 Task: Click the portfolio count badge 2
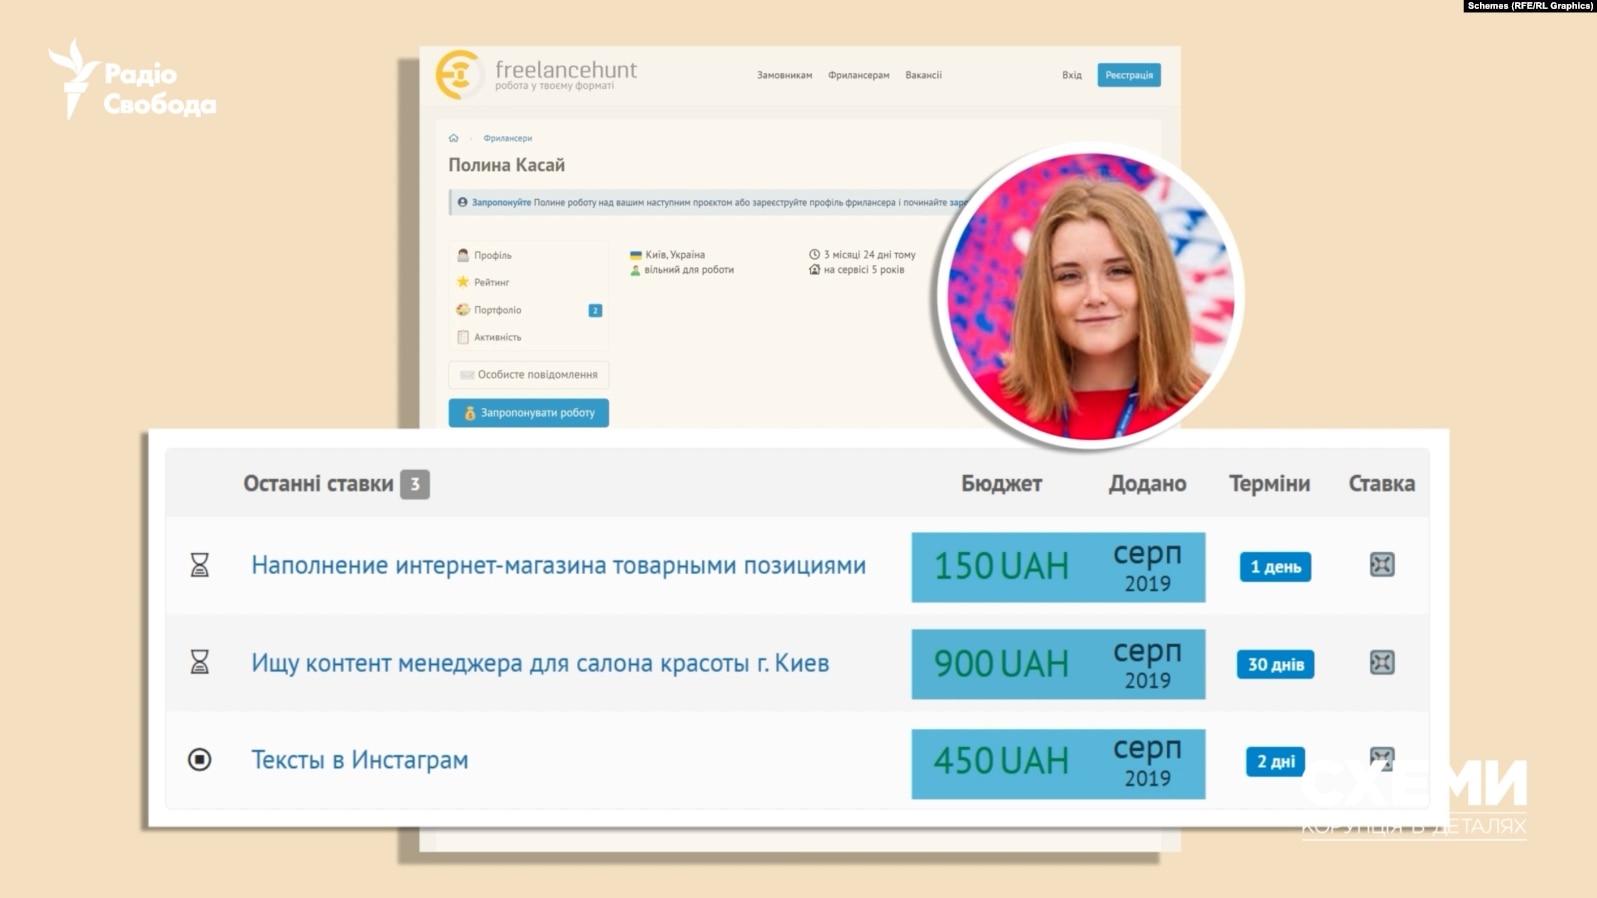pyautogui.click(x=595, y=310)
